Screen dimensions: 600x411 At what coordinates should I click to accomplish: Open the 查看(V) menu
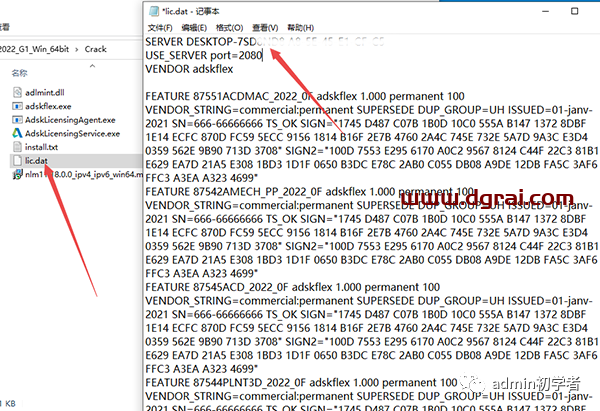coord(267,27)
